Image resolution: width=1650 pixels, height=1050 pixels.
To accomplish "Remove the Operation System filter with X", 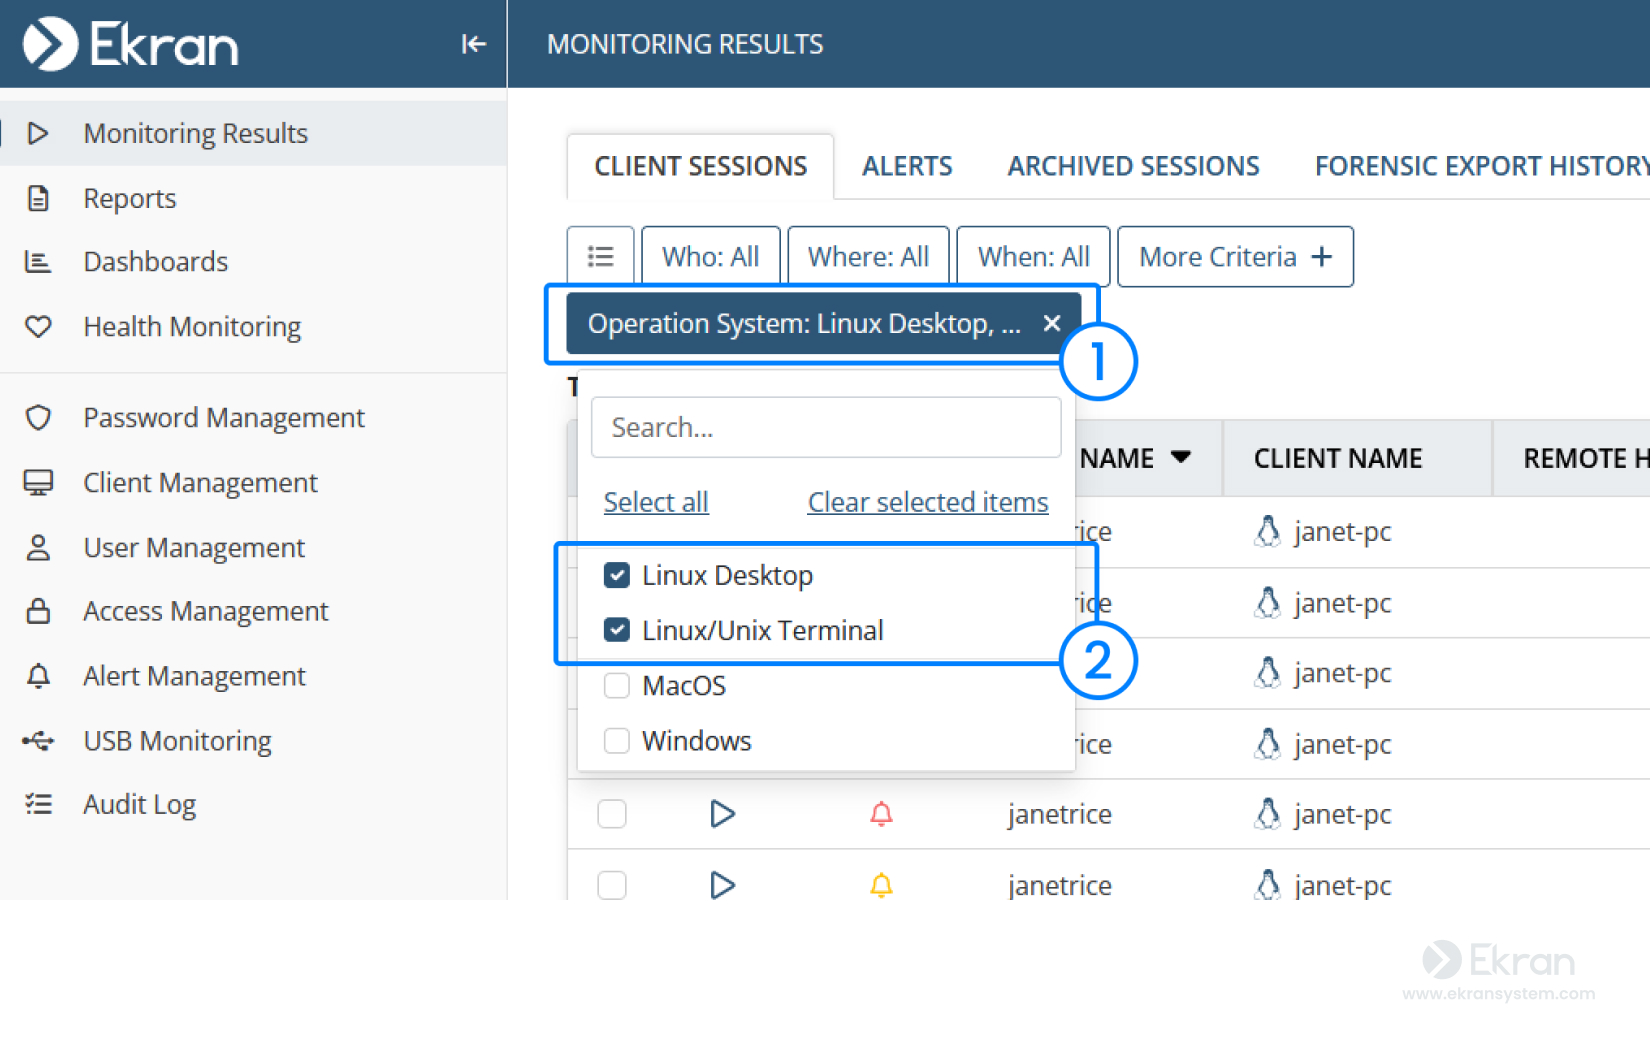I will (x=1051, y=323).
